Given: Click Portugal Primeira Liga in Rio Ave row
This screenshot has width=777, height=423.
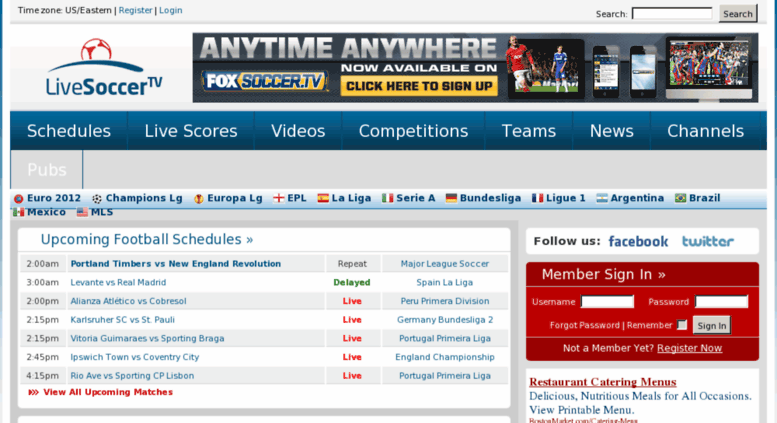Looking at the screenshot, I should click(x=444, y=376).
